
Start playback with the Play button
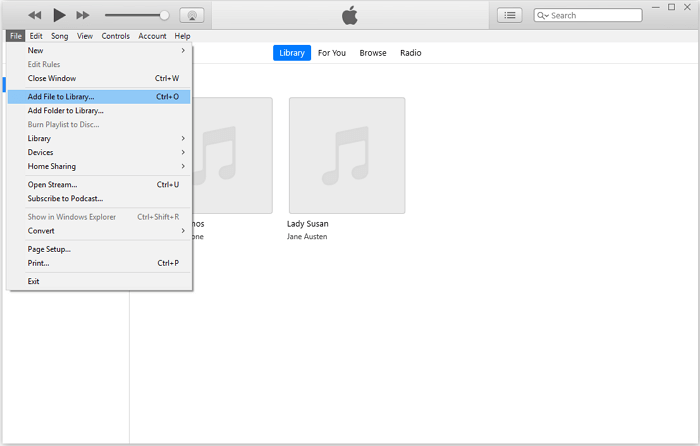[59, 15]
